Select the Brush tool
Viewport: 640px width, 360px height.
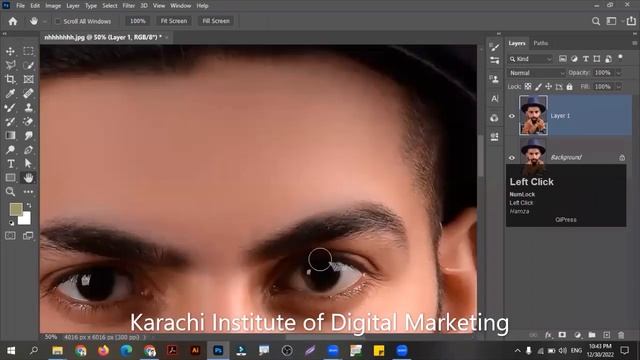pos(10,108)
